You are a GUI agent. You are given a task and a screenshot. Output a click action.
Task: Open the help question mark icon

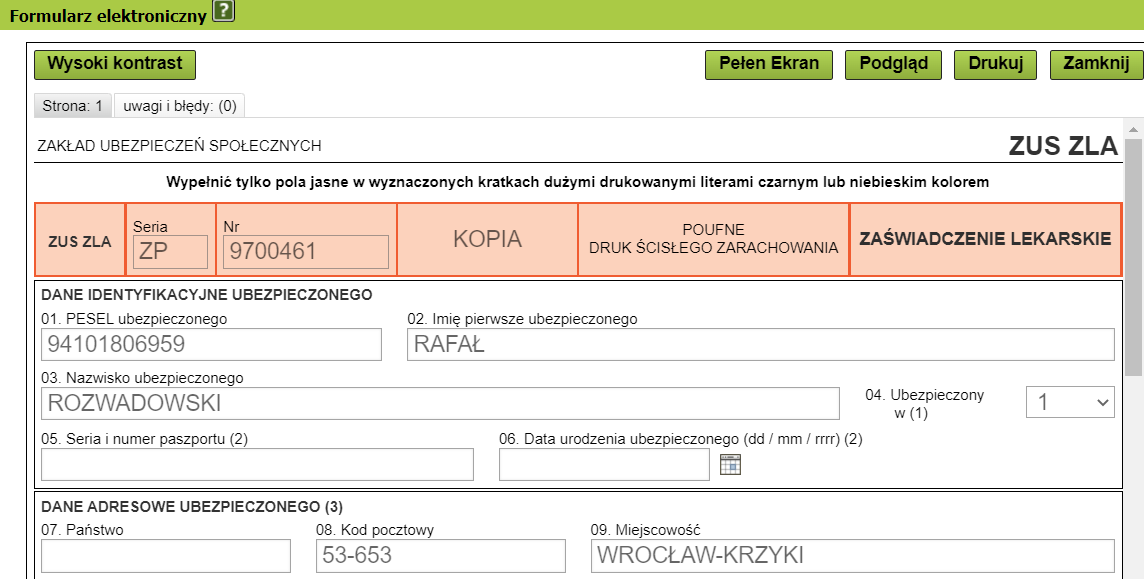223,12
